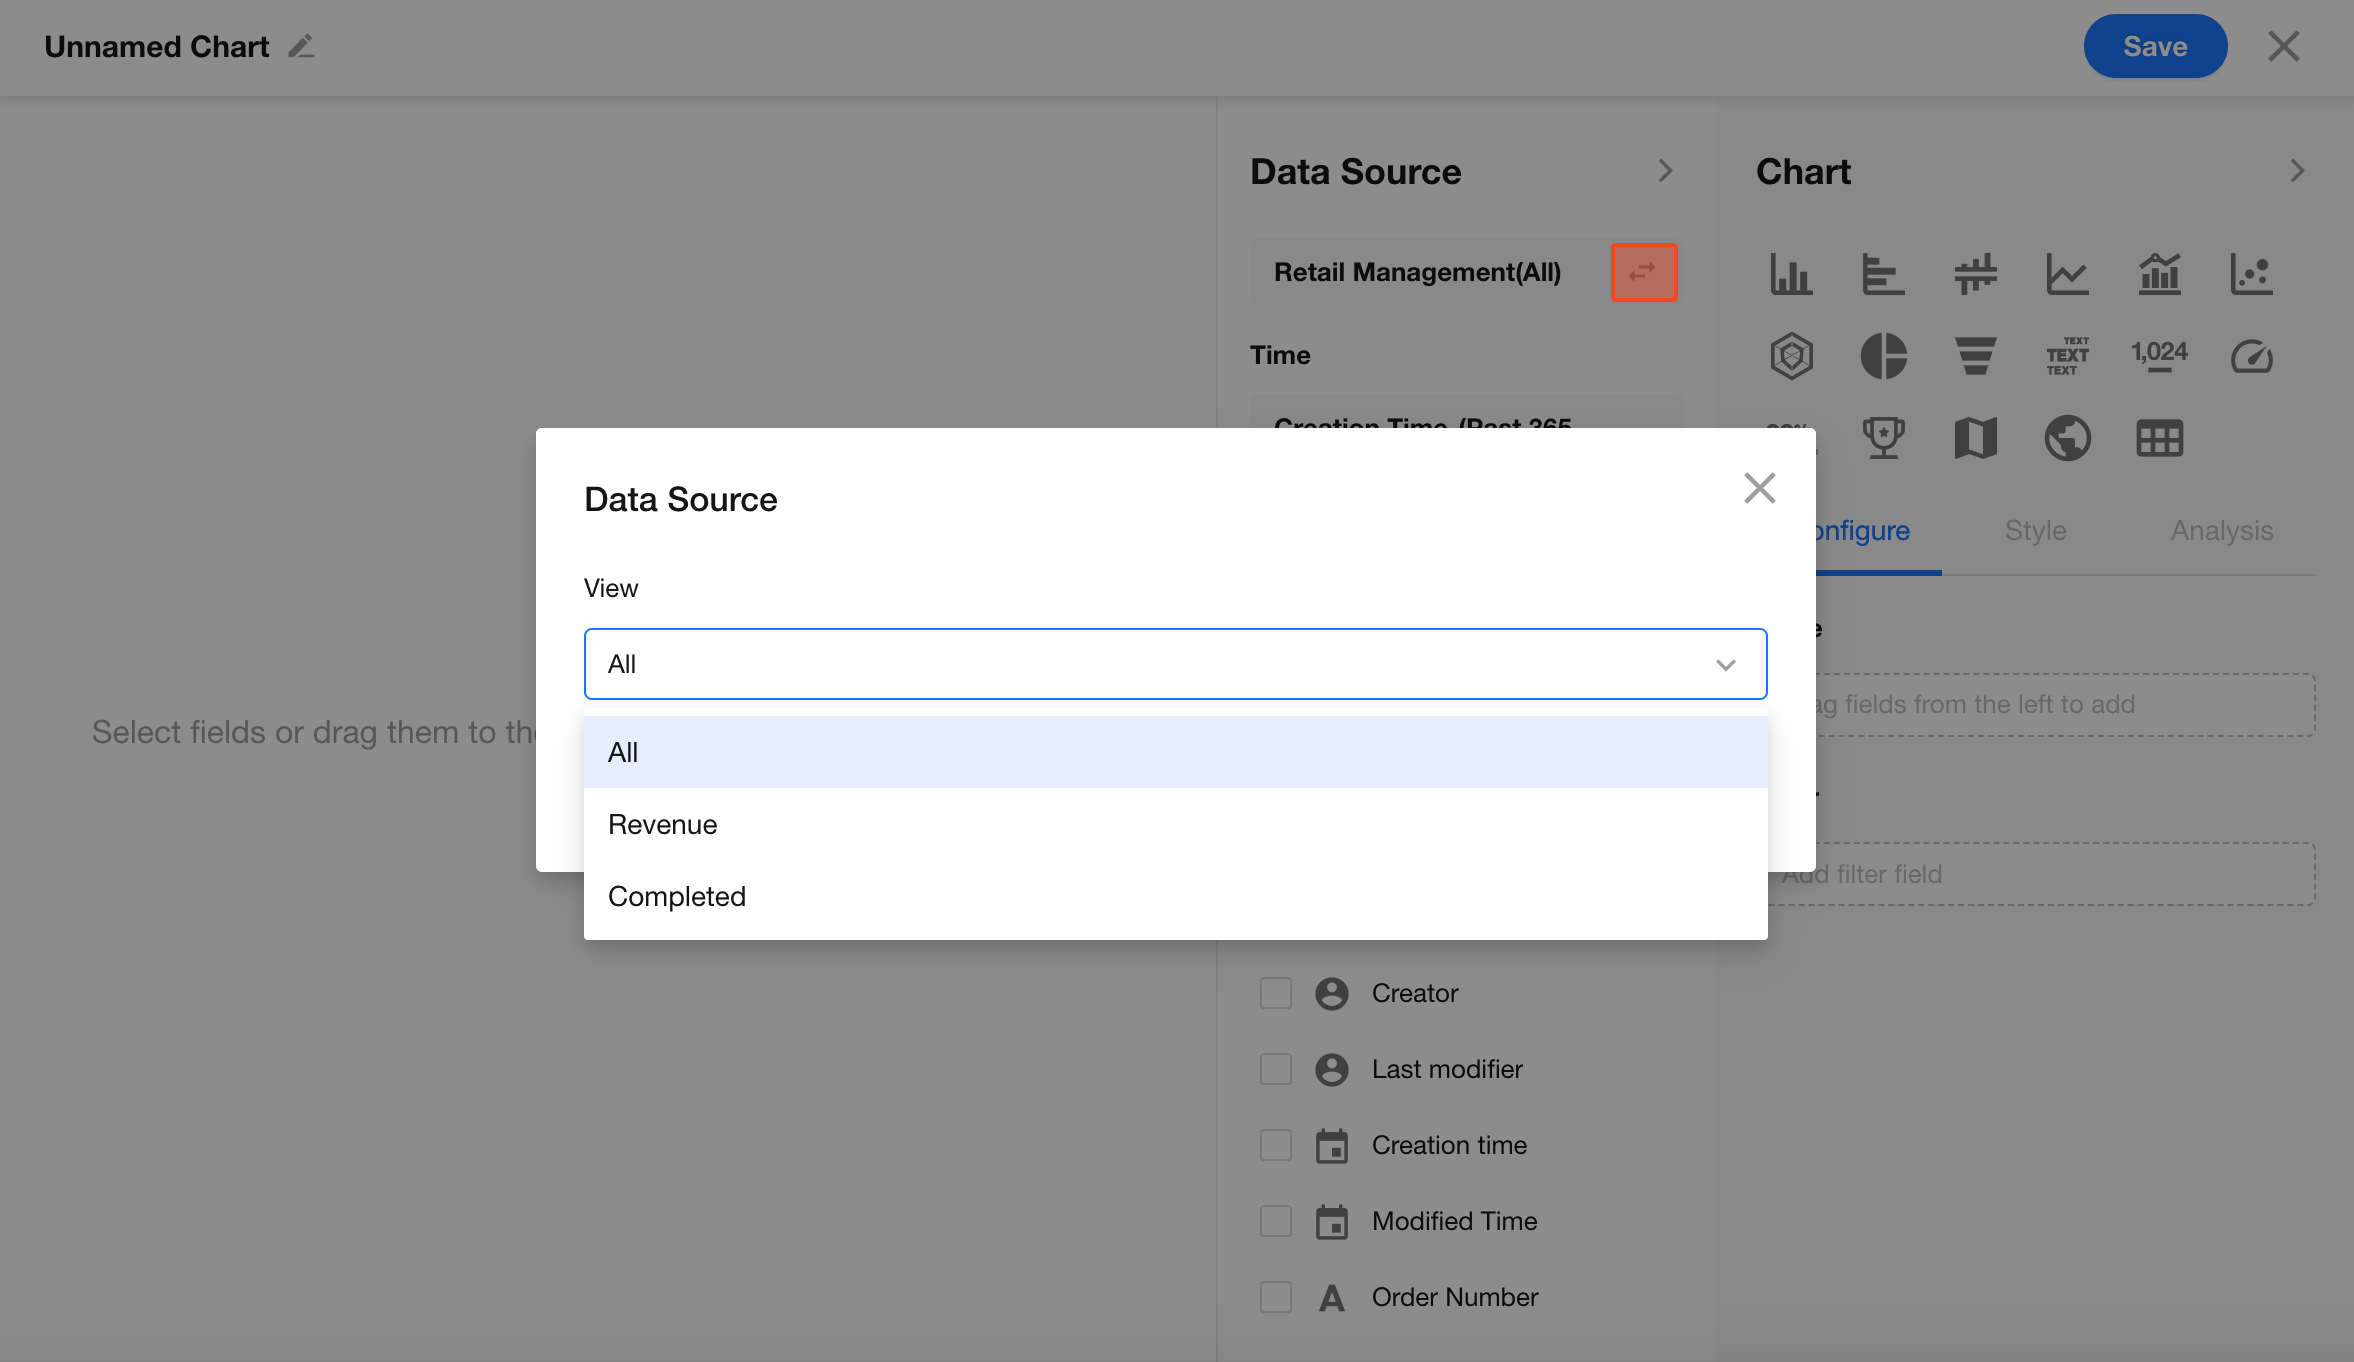Select the gauge chart icon

[2251, 356]
